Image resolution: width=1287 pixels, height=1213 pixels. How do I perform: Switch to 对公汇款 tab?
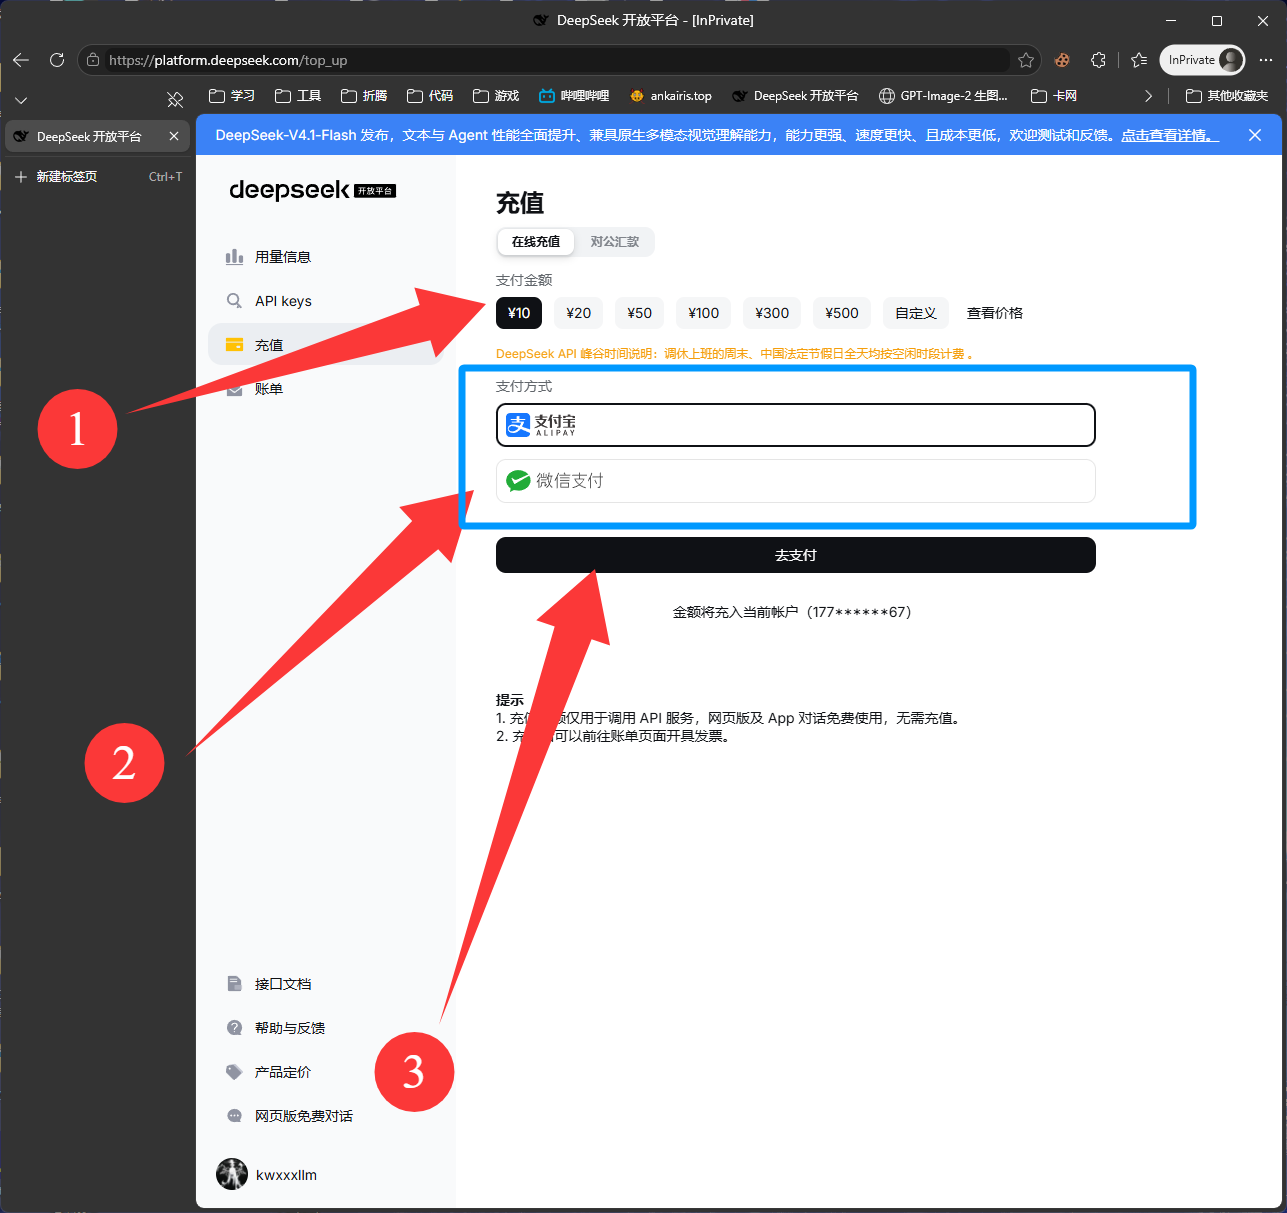[614, 242]
